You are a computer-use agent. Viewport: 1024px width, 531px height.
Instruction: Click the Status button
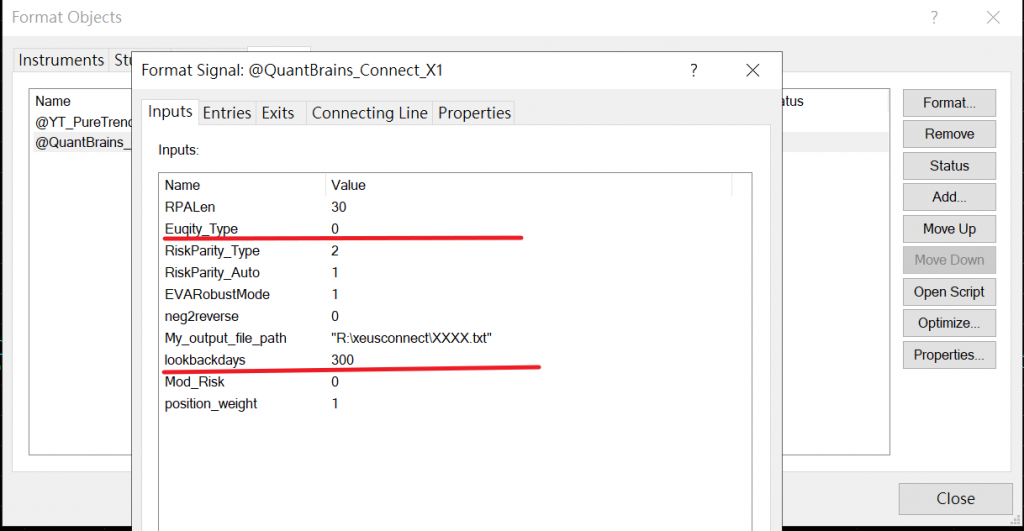point(949,166)
